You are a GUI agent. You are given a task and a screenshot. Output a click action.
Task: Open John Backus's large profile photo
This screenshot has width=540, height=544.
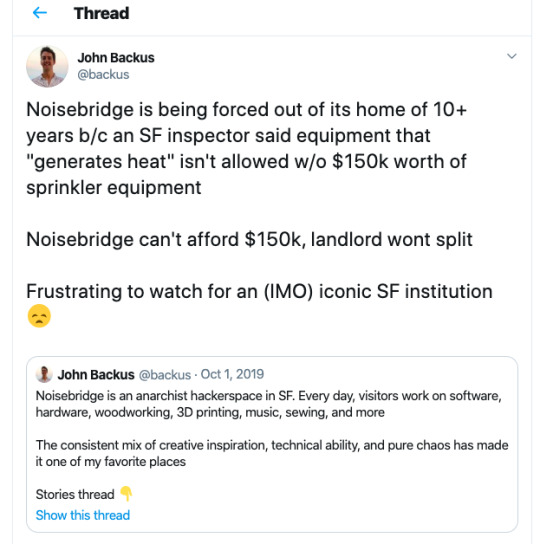47,66
